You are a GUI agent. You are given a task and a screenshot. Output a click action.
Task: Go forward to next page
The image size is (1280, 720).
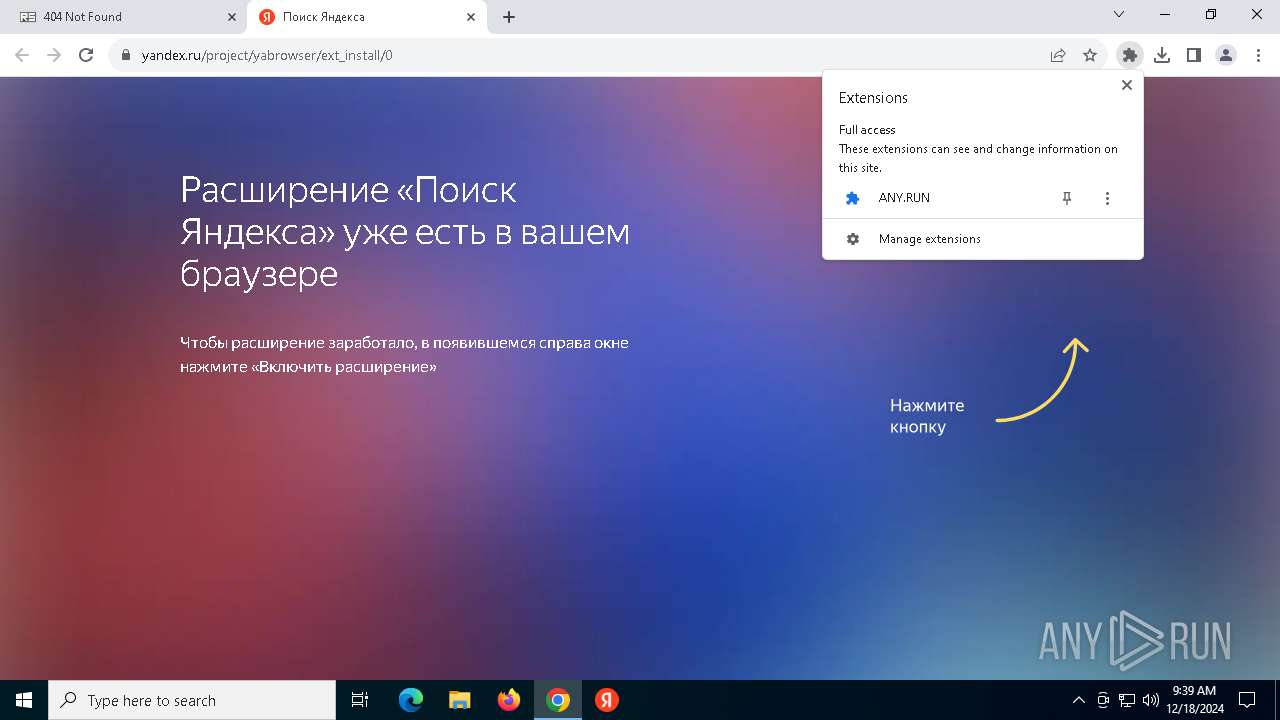tap(54, 55)
